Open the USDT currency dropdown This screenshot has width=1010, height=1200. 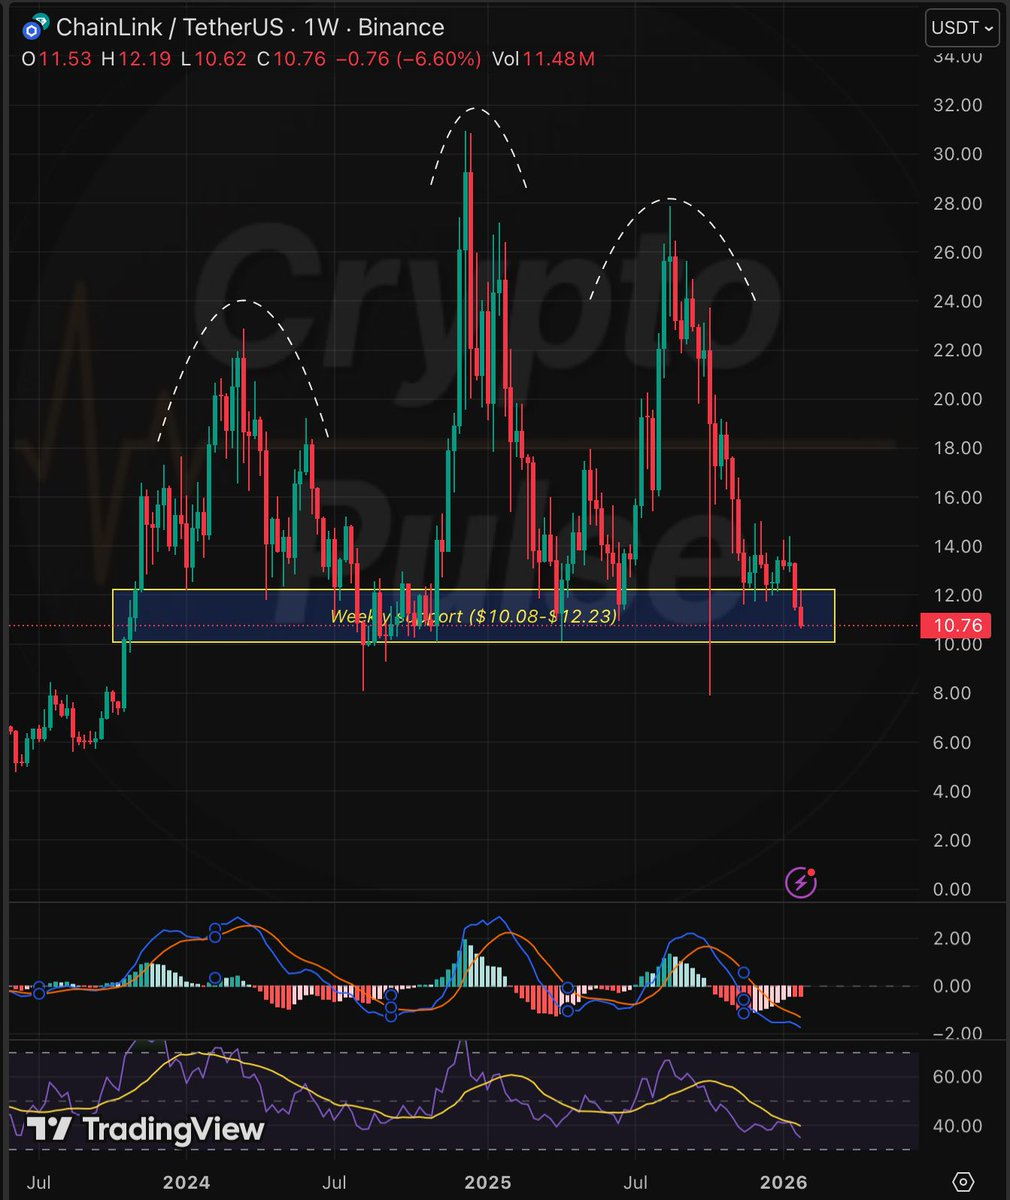(x=961, y=29)
